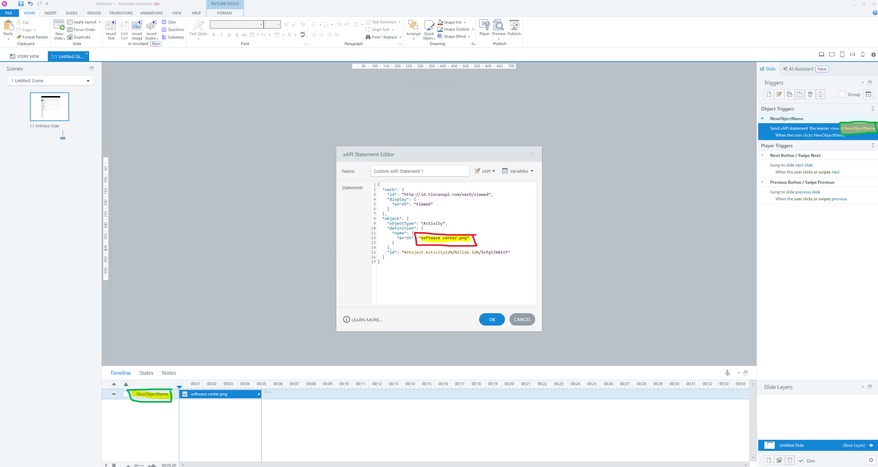The width and height of the screenshot is (878, 467).
Task: Toggle visibility of NewObjectName in timeline
Action: (114, 394)
